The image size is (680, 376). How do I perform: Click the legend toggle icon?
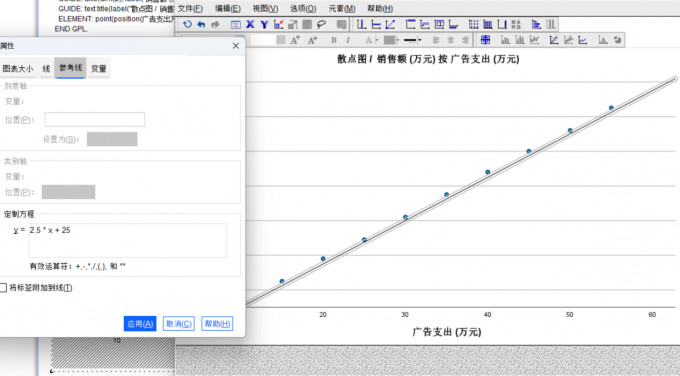(x=516, y=24)
